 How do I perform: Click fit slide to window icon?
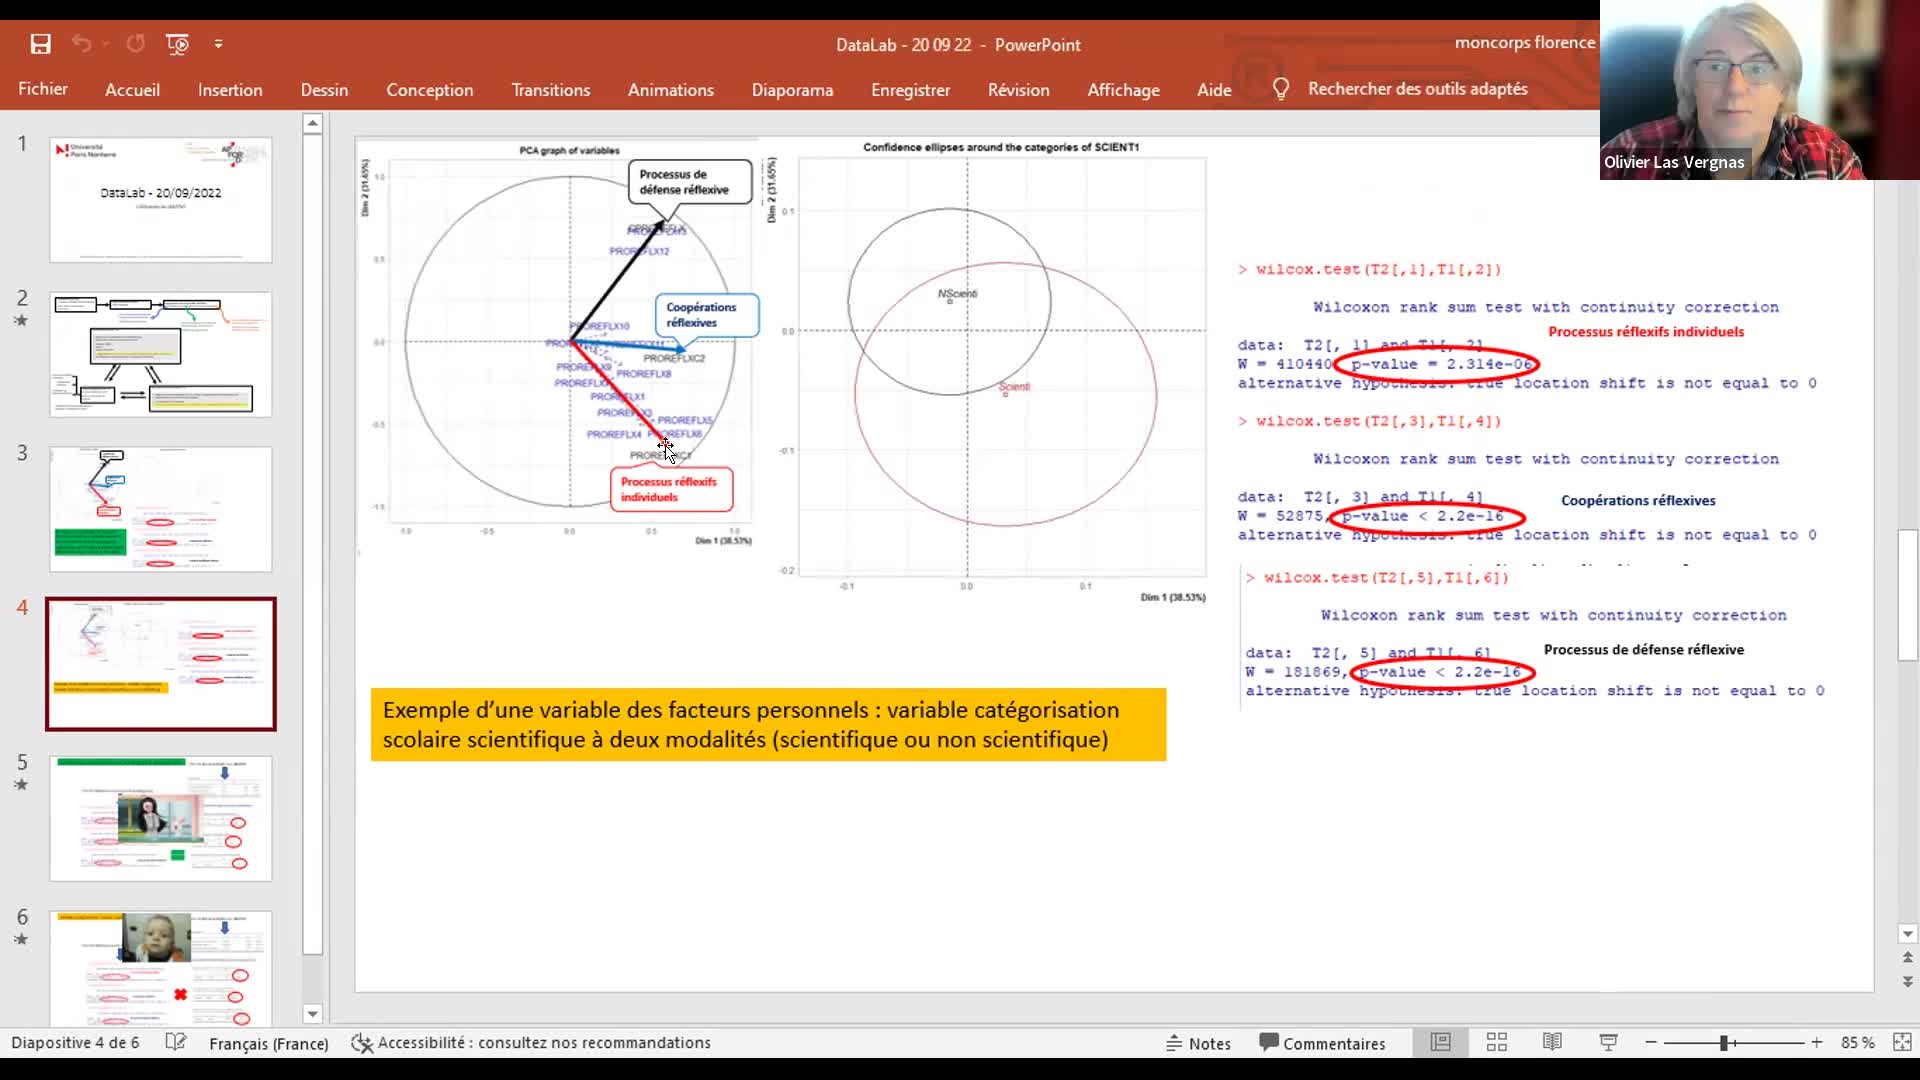1902,1042
